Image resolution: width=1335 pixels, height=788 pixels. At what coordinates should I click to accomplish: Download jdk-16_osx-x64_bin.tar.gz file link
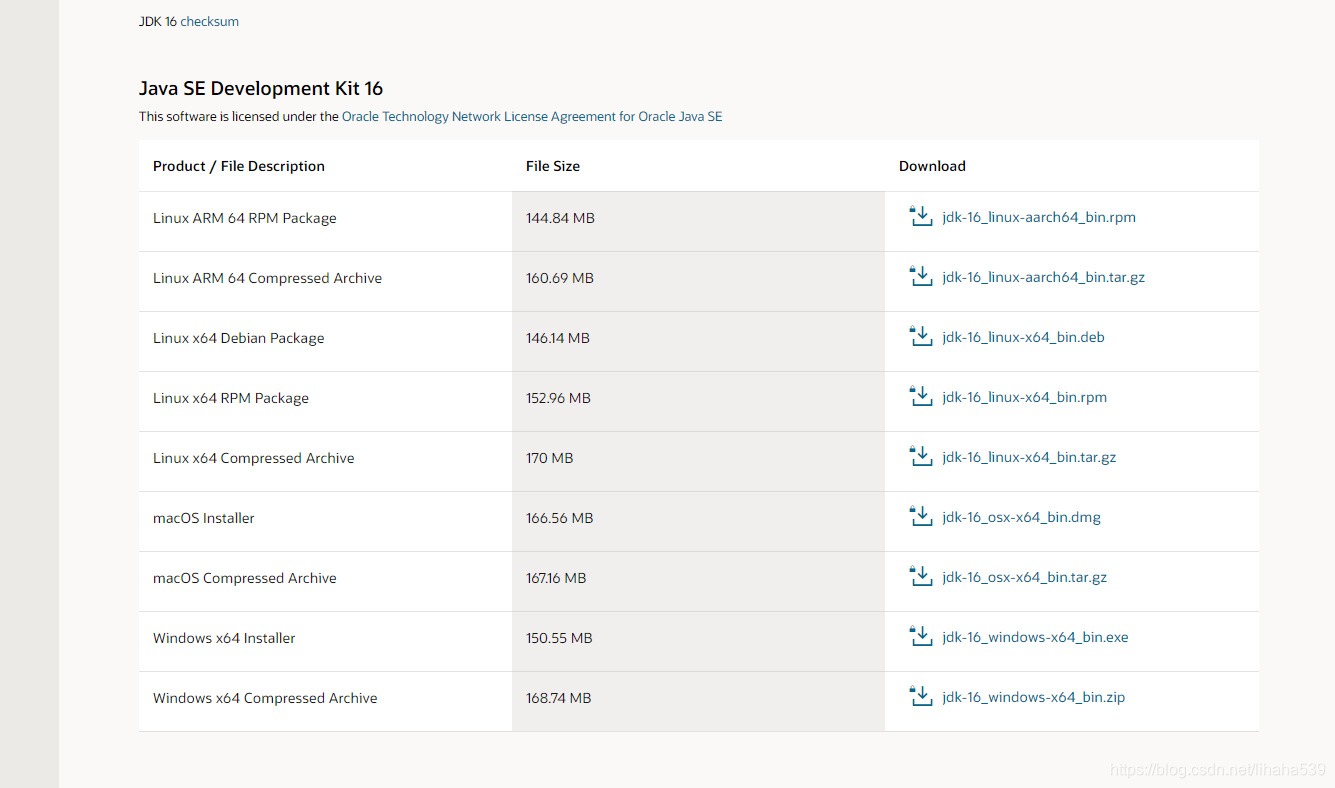[1024, 577]
